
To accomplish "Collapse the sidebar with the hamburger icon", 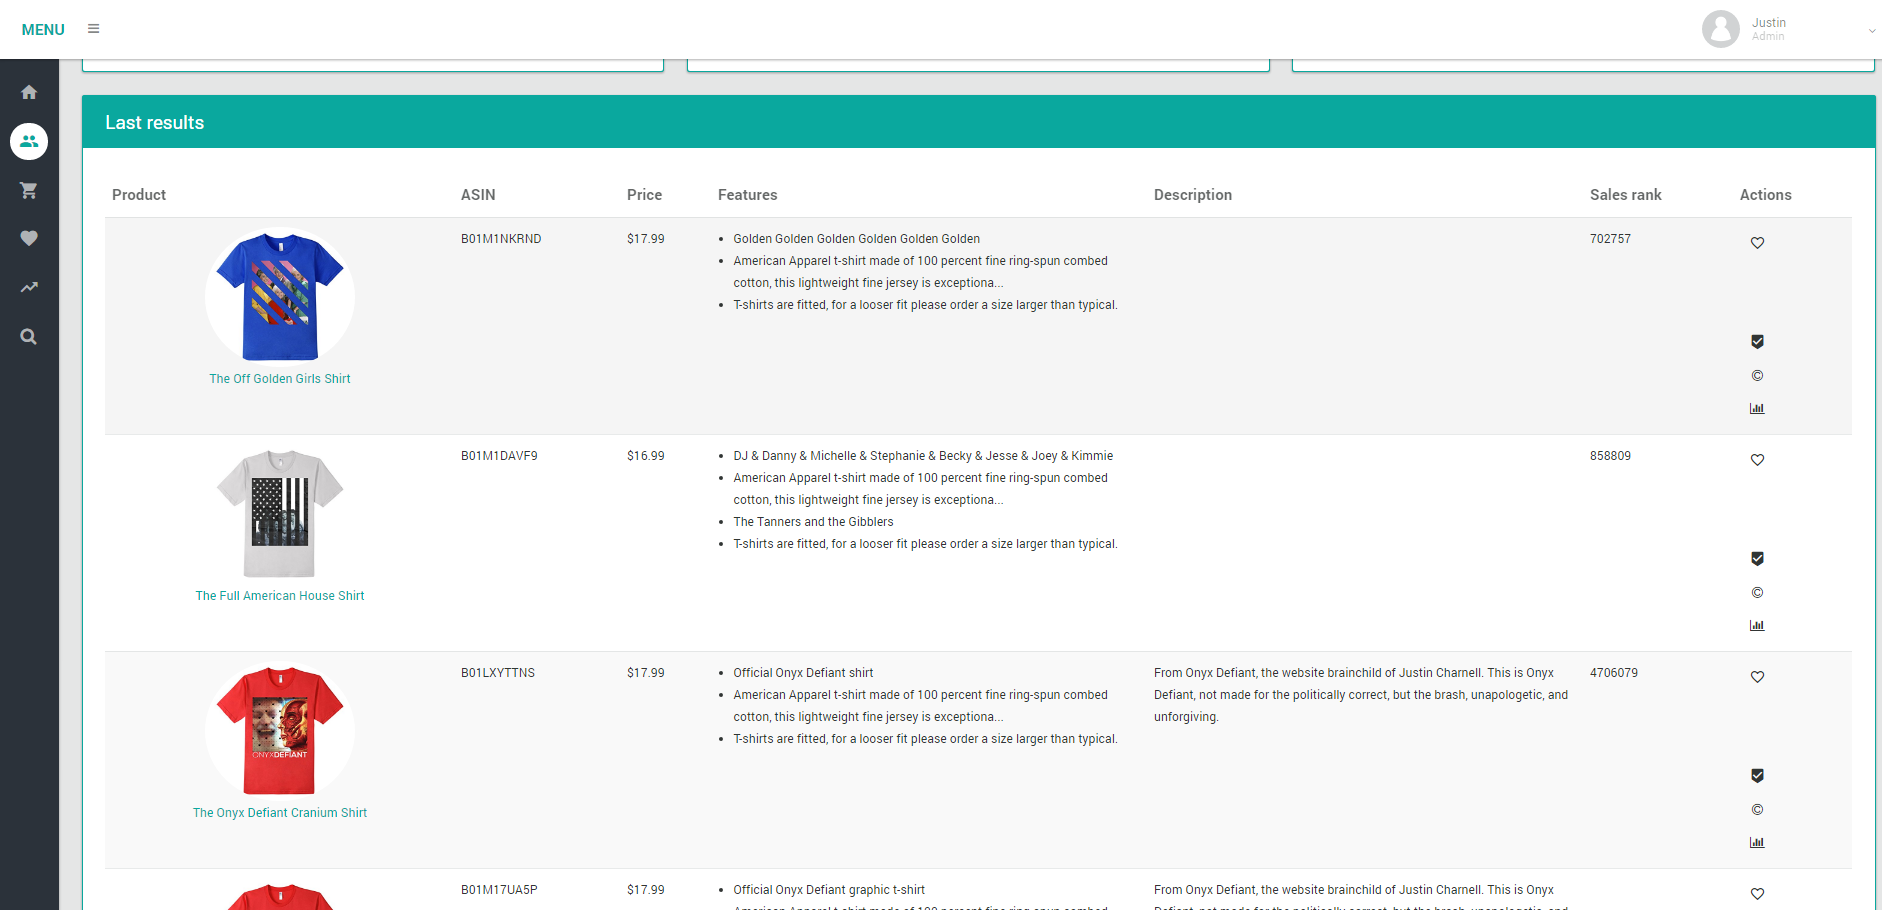I will point(93,29).
